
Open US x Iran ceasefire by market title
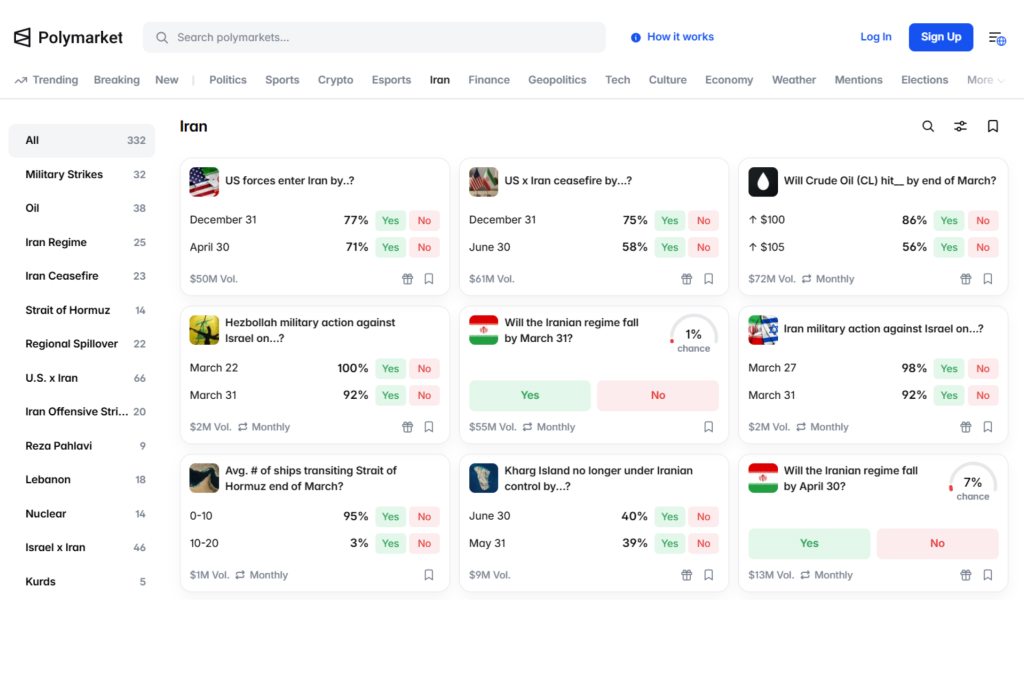click(x=568, y=181)
